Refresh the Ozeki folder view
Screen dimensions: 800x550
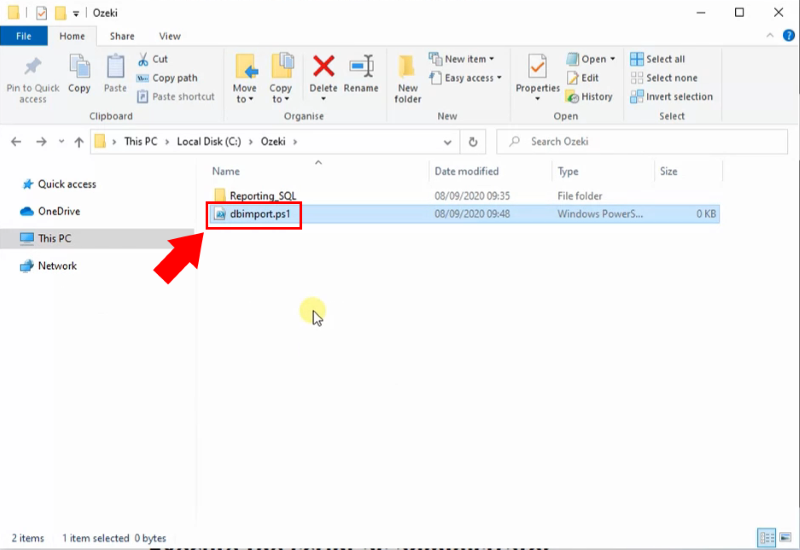473,142
